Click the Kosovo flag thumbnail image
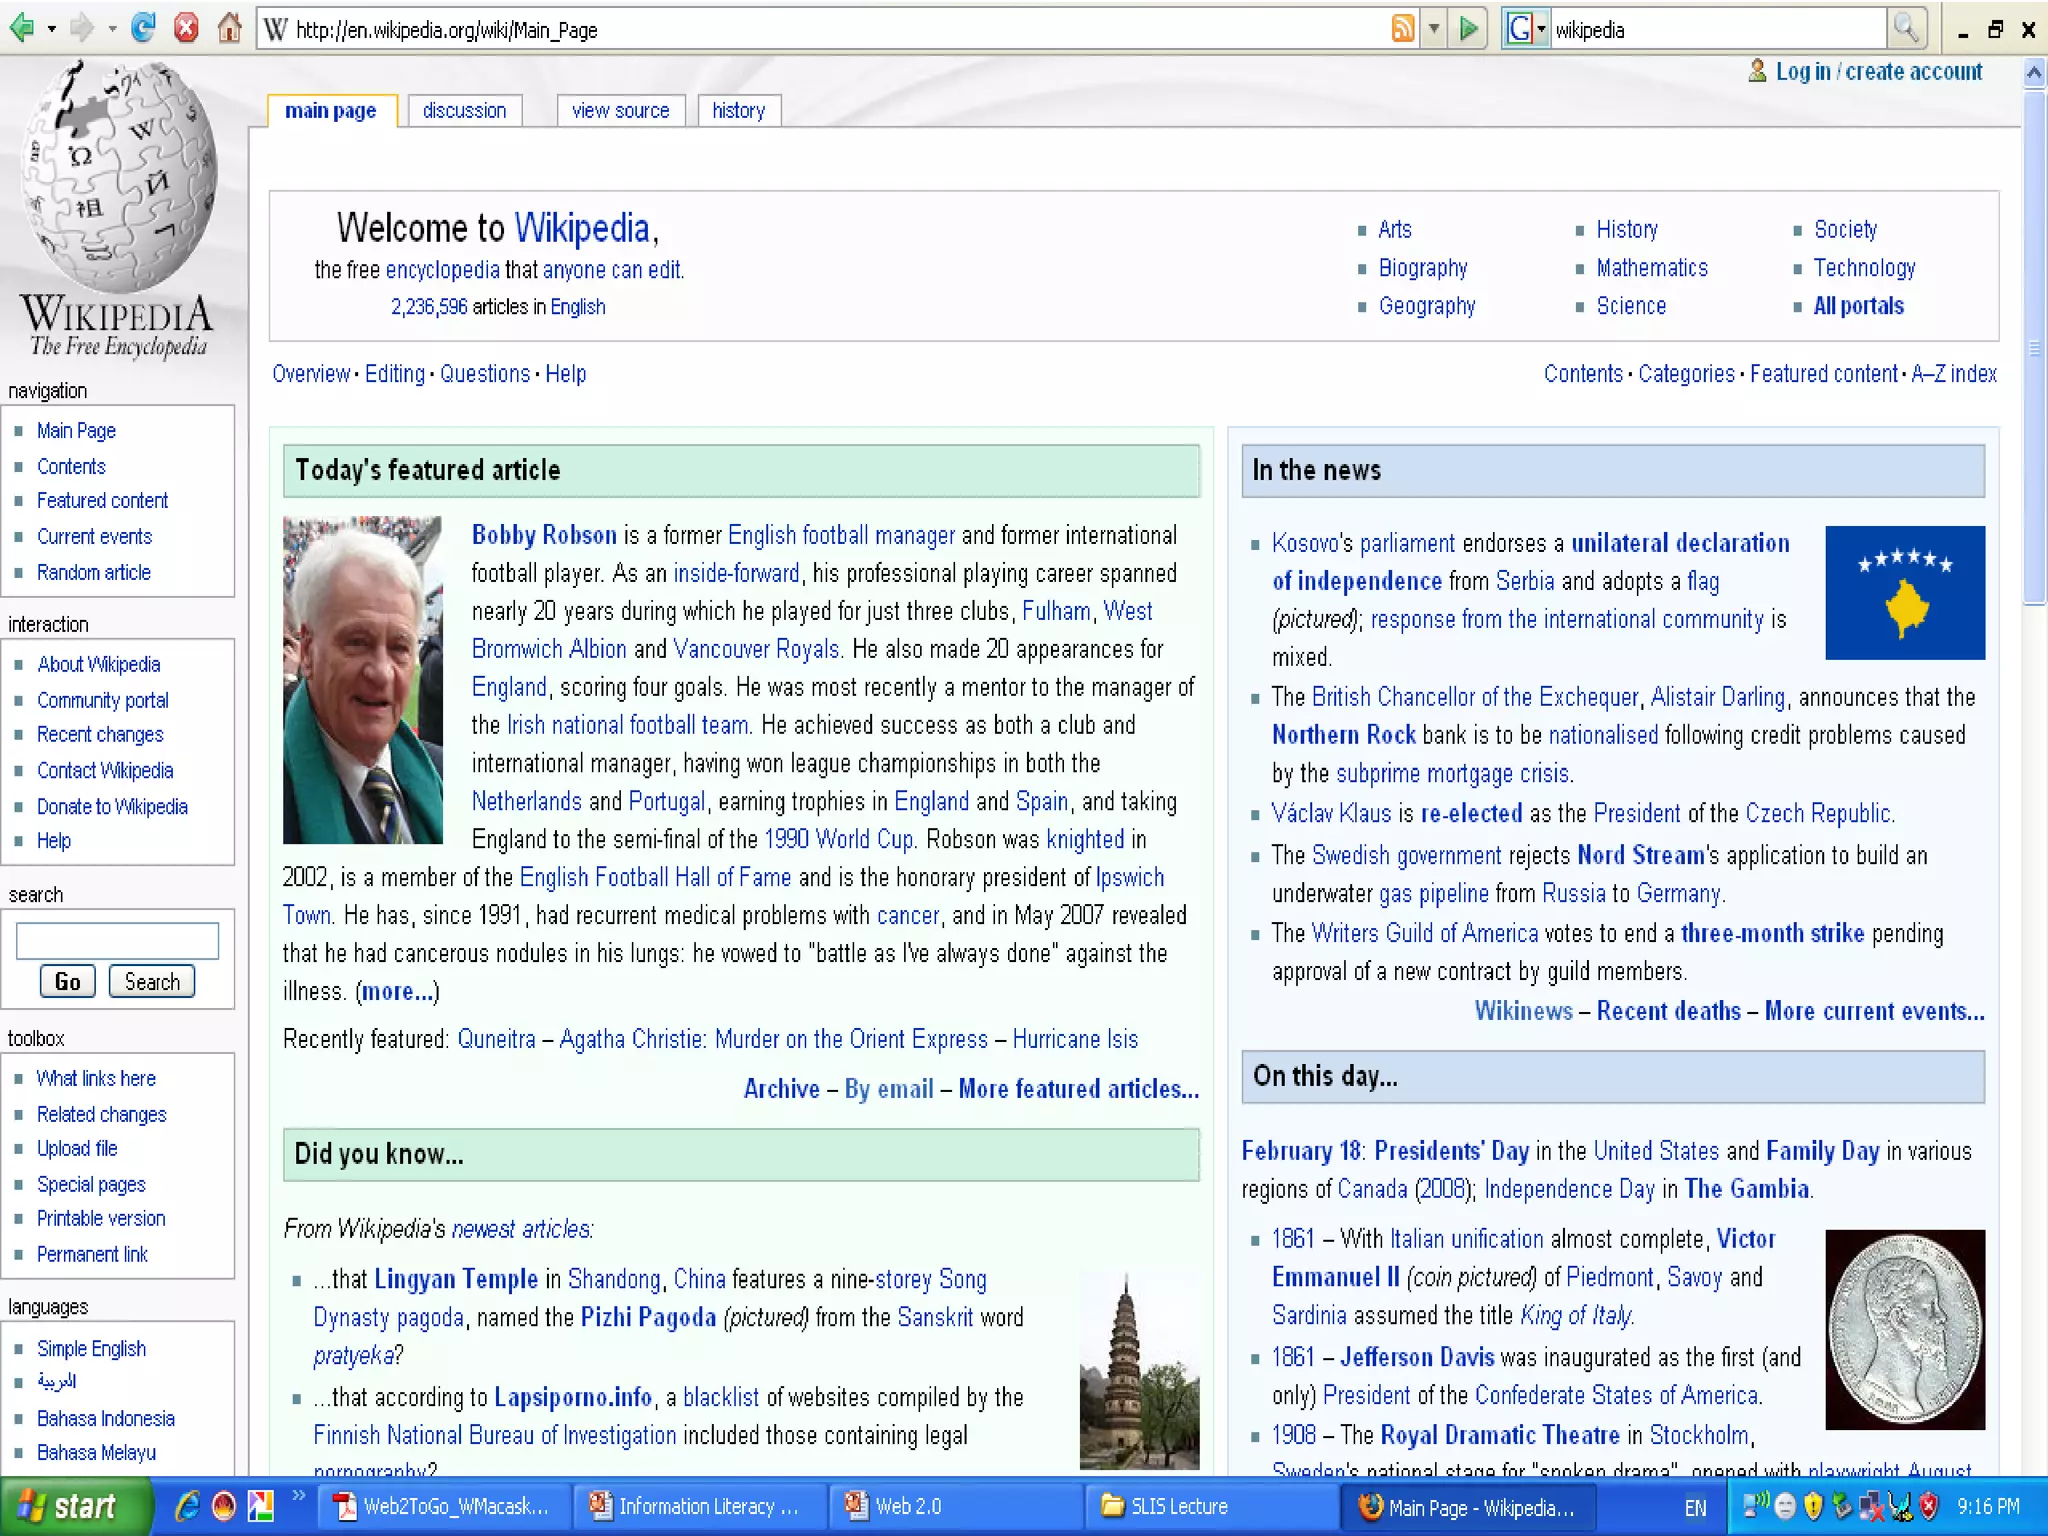2048x1536 pixels. point(1904,592)
